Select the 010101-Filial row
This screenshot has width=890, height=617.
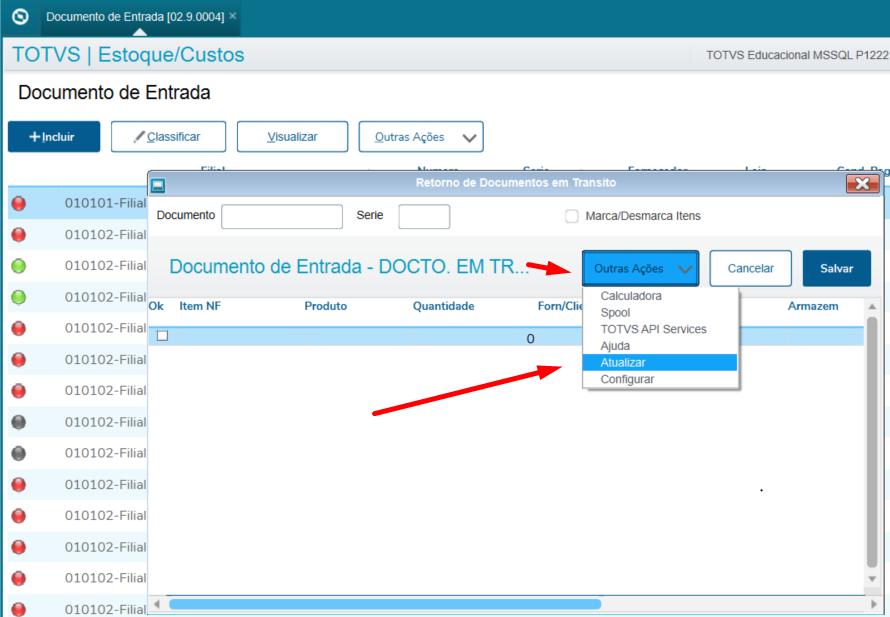[x=77, y=203]
